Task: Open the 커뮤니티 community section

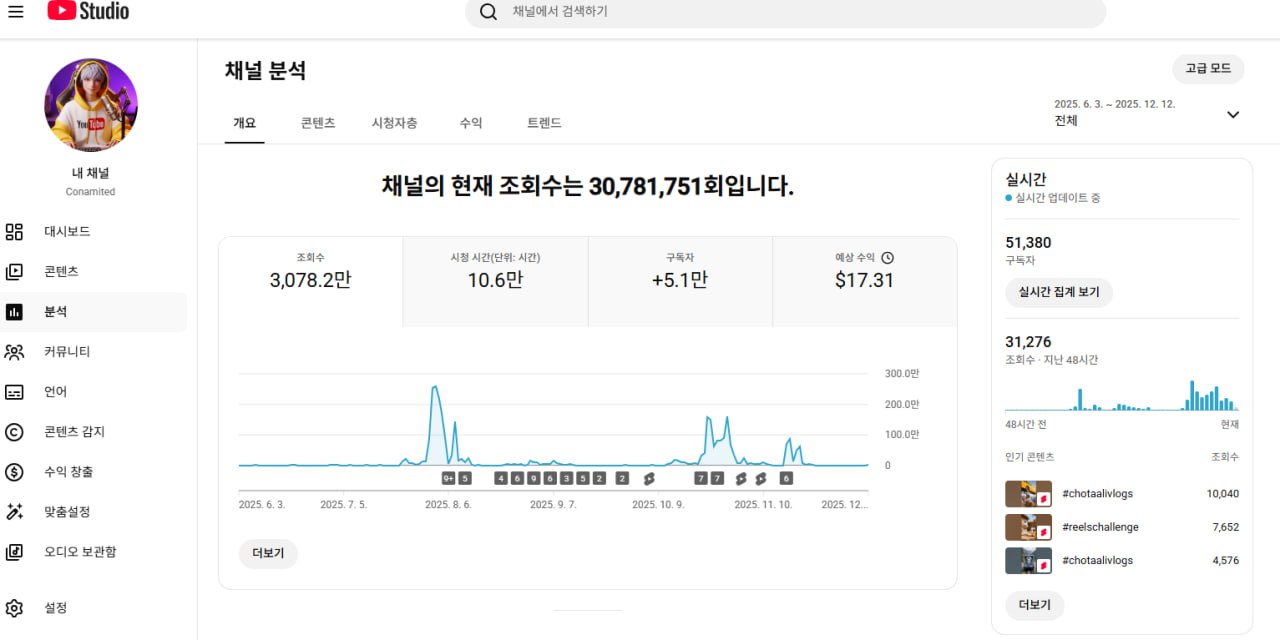Action: point(66,352)
